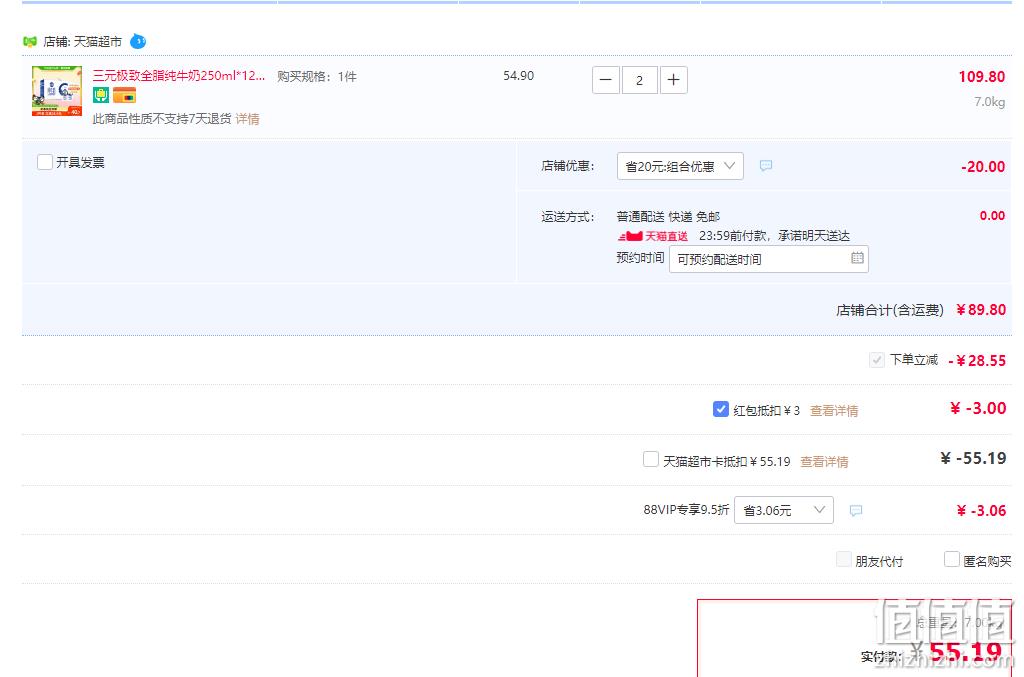This screenshot has height=677, width=1024.
Task: Click the 23:59前付款 delivery promise text
Action: tap(775, 236)
